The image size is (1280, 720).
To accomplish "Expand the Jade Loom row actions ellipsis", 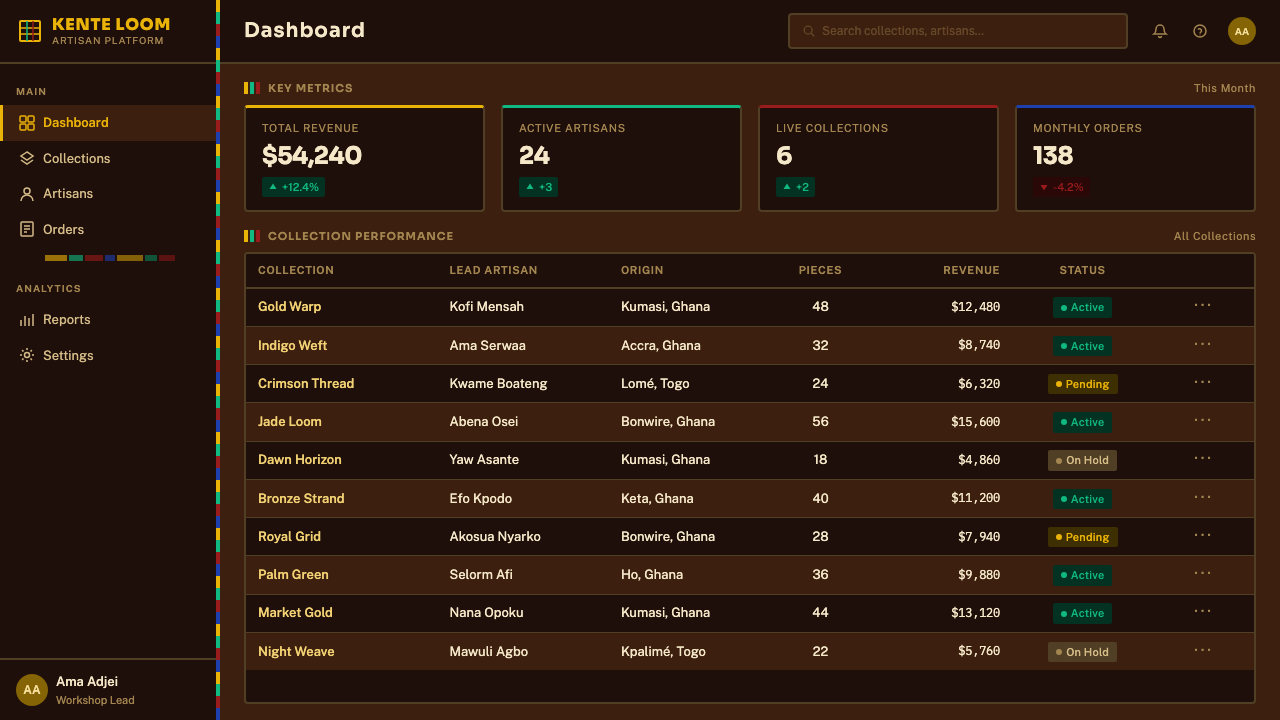I will (x=1202, y=421).
